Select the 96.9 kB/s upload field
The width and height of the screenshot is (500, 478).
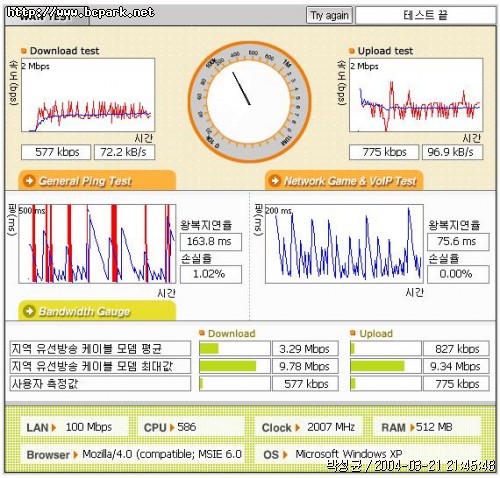coord(452,152)
